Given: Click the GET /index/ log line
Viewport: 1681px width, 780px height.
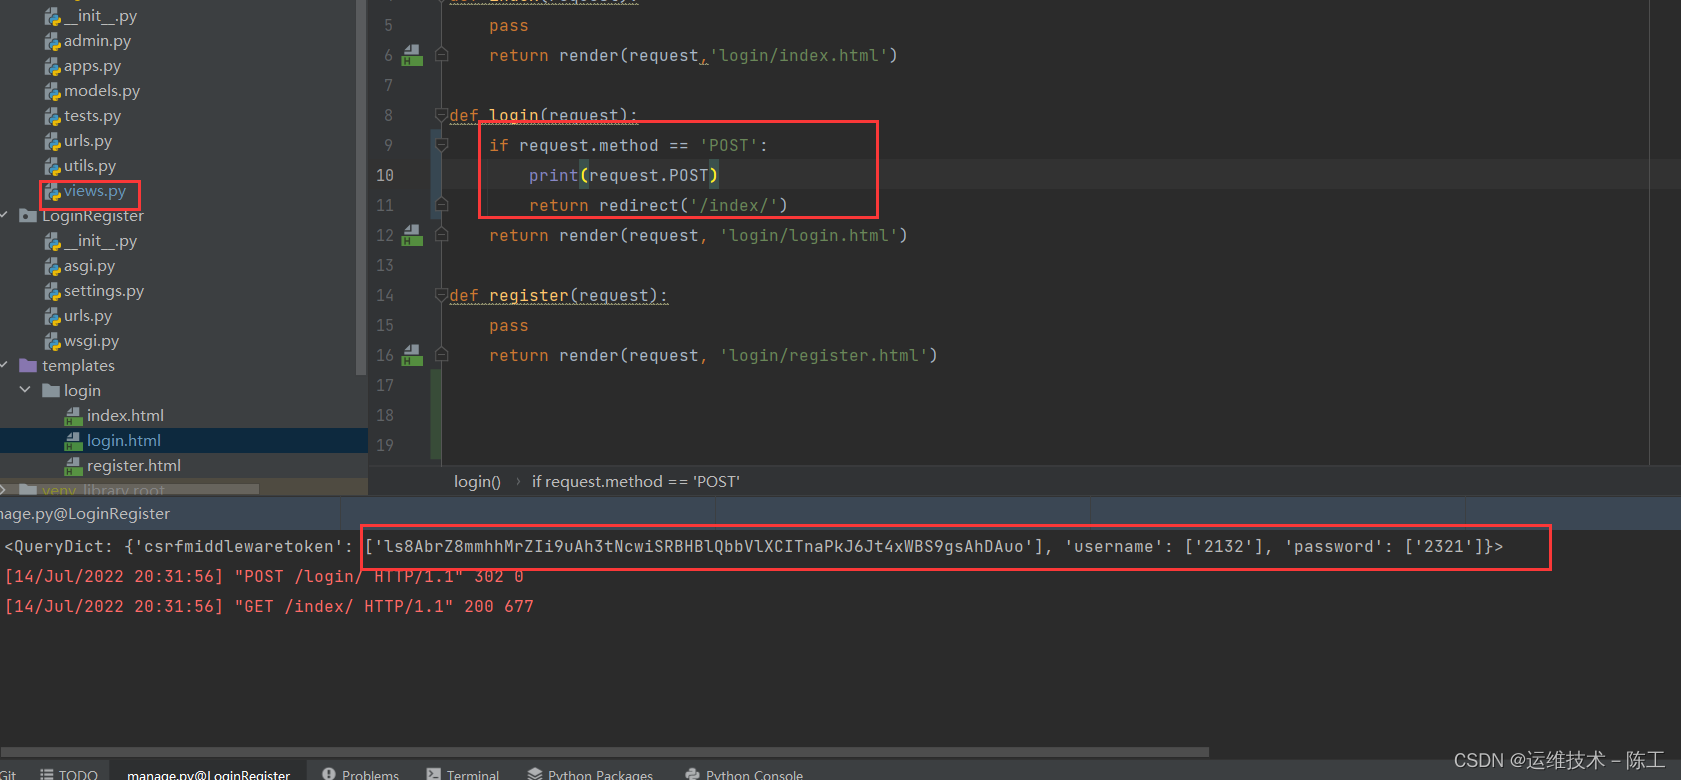Looking at the screenshot, I should 269,607.
